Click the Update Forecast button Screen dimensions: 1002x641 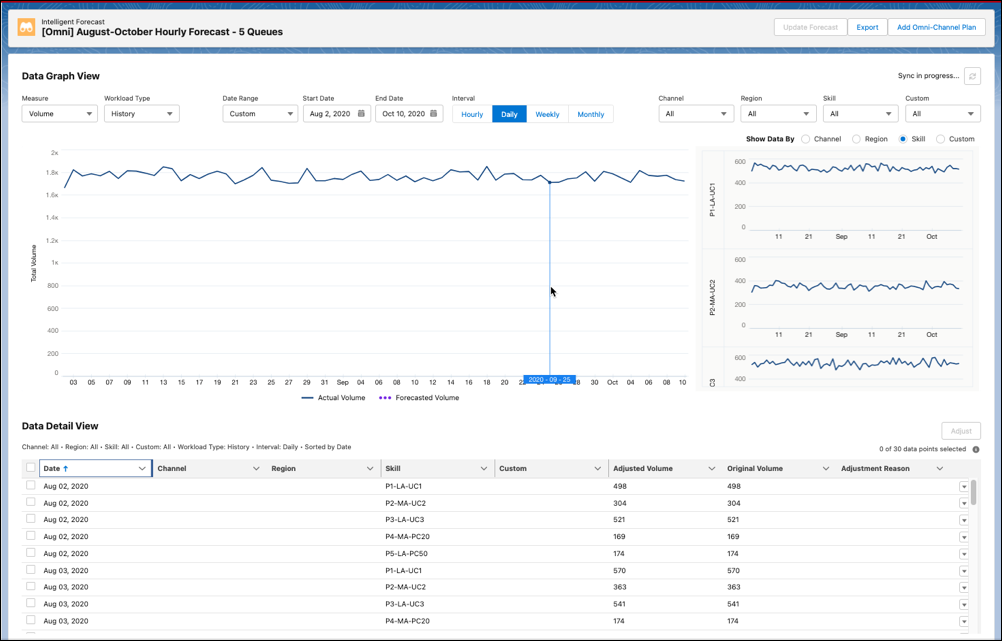(810, 27)
